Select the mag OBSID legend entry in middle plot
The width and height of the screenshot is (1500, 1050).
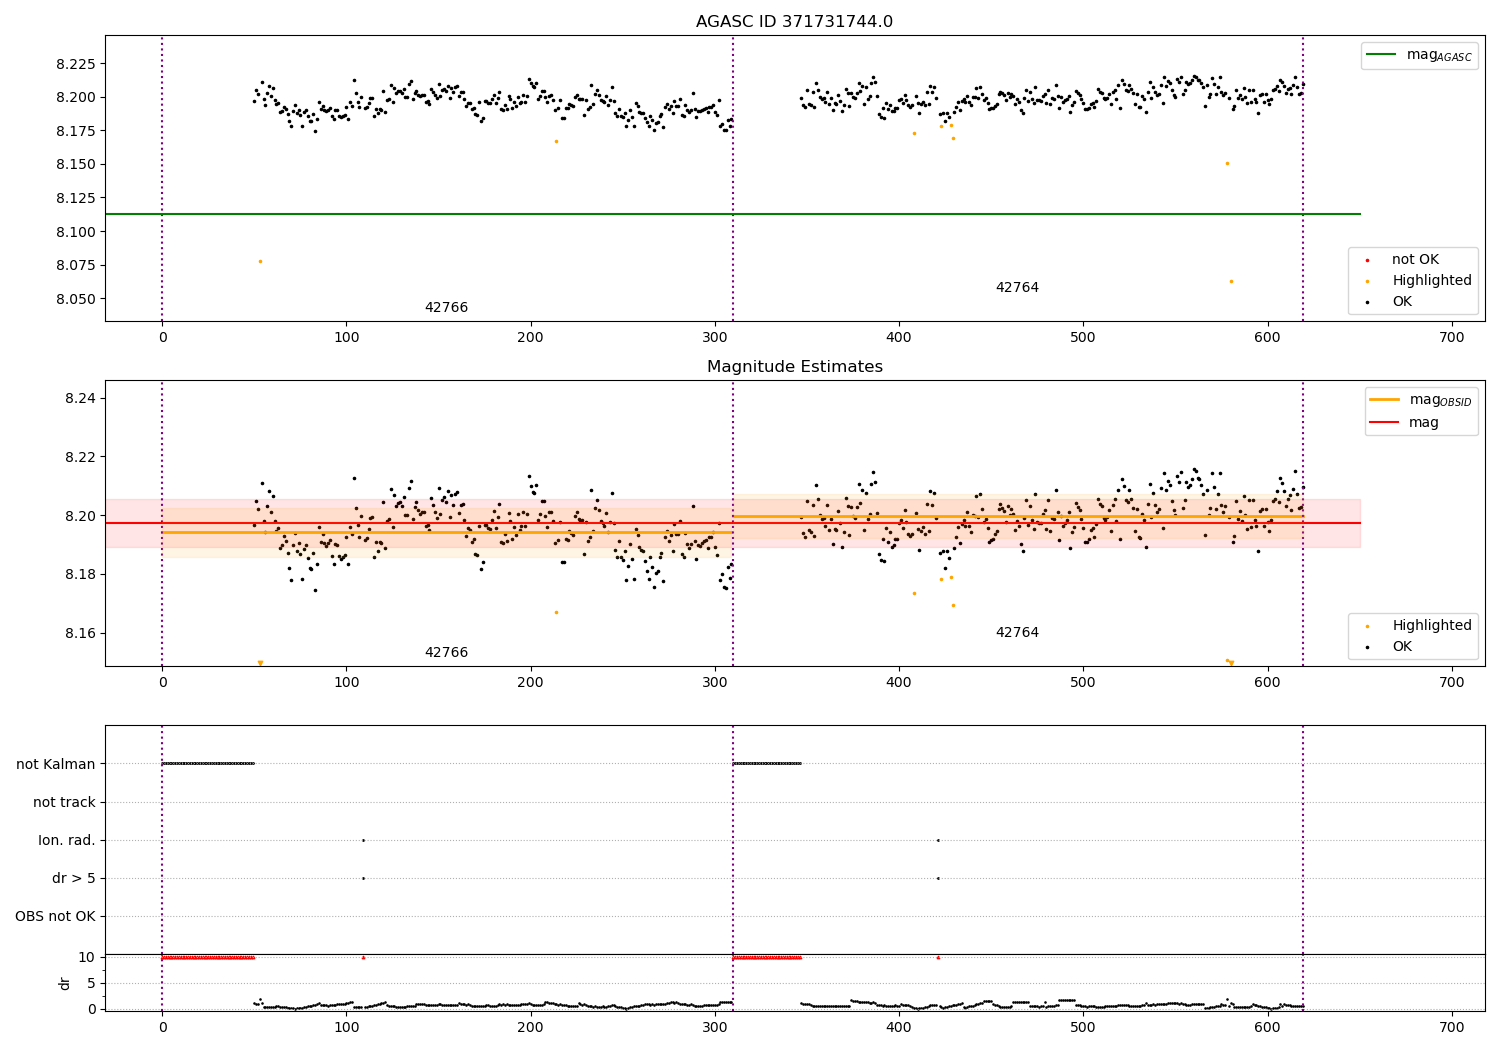pos(1420,400)
